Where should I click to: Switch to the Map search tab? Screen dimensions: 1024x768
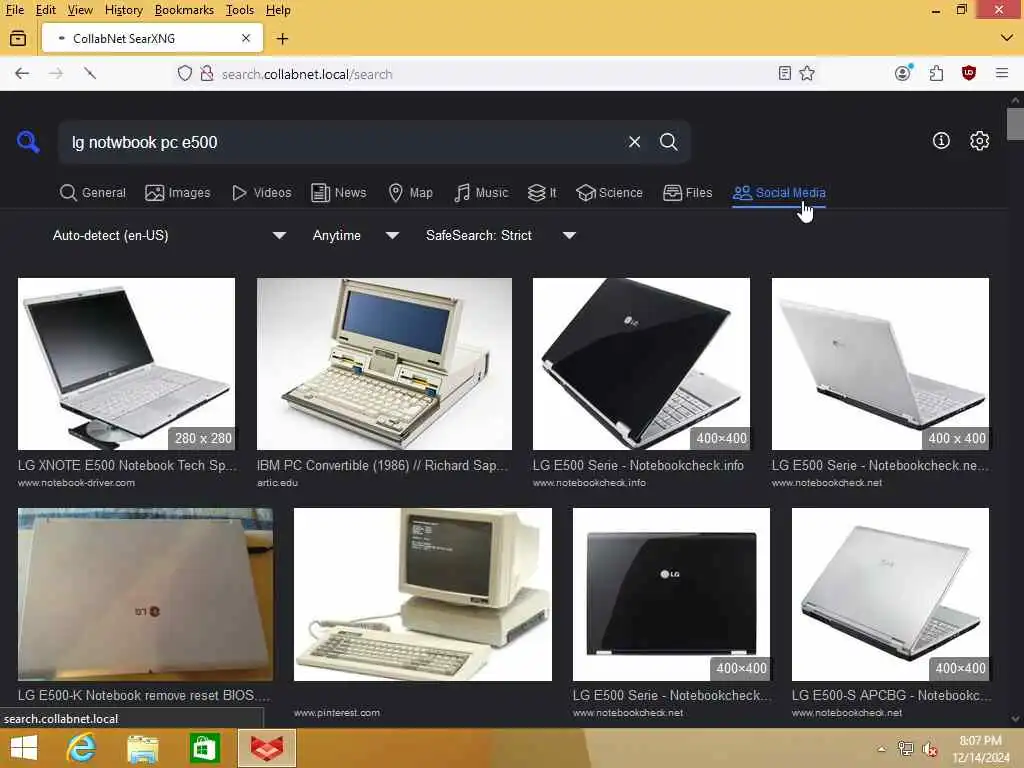[x=411, y=193]
